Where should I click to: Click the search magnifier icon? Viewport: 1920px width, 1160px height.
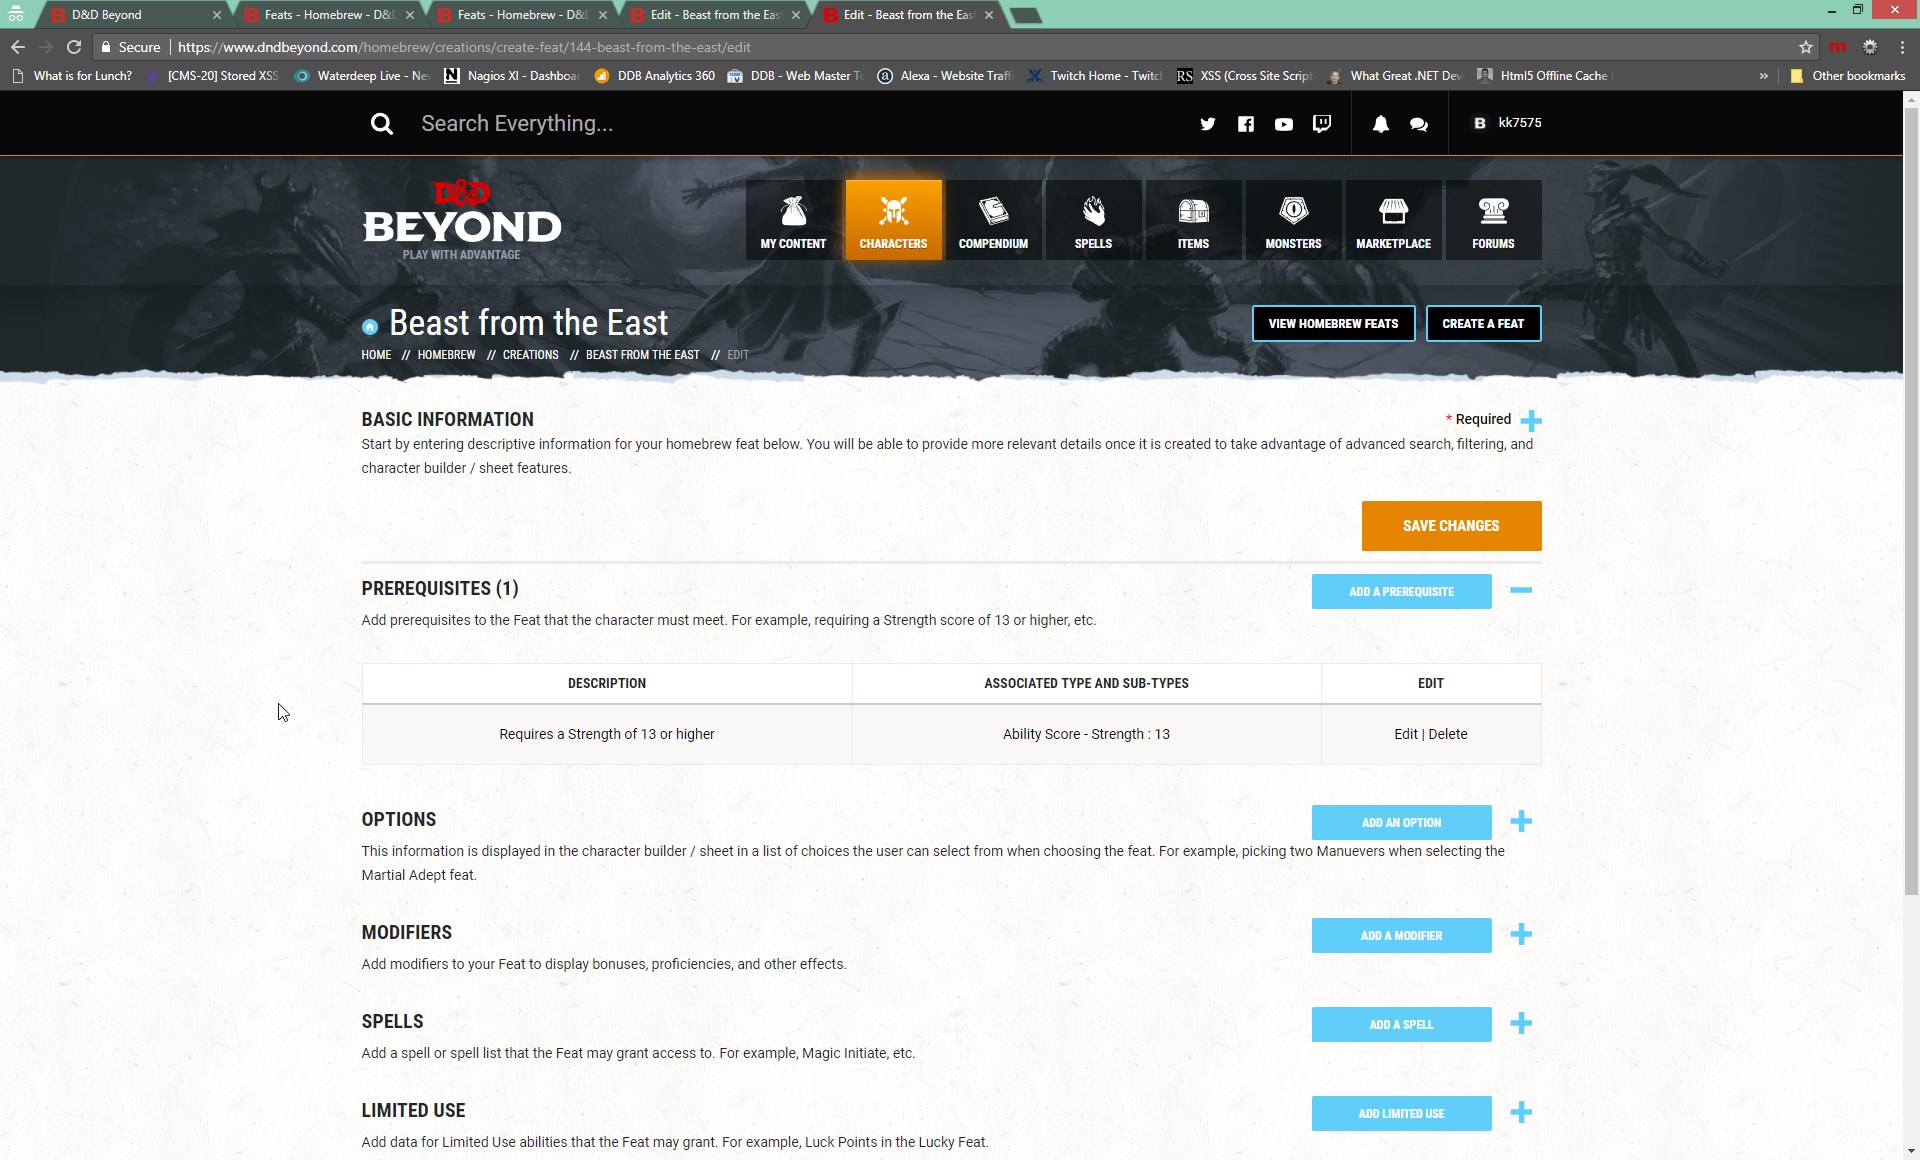pyautogui.click(x=381, y=124)
